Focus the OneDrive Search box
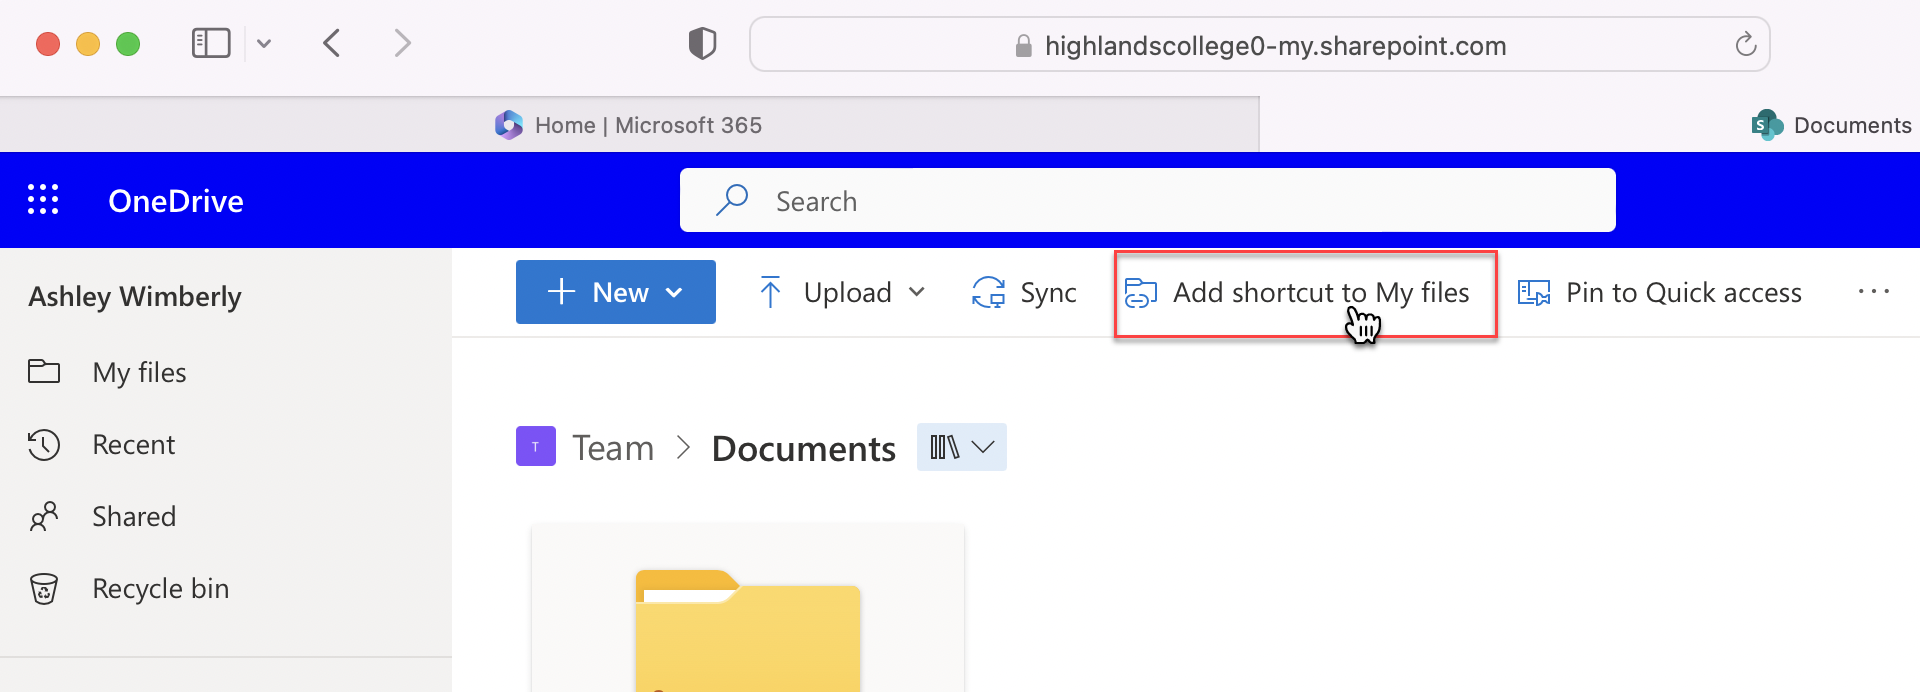 (1147, 200)
